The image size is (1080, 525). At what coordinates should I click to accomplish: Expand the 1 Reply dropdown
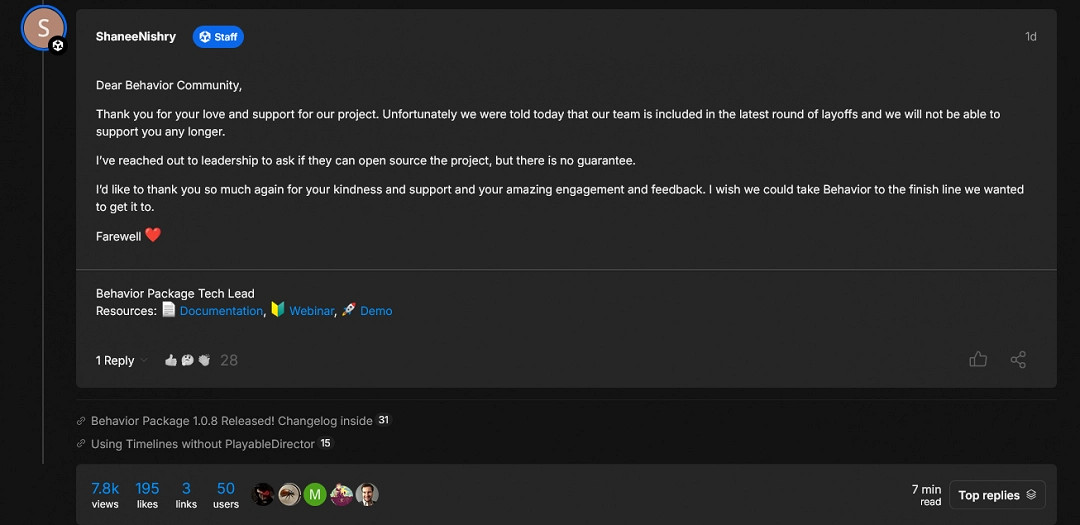point(121,361)
